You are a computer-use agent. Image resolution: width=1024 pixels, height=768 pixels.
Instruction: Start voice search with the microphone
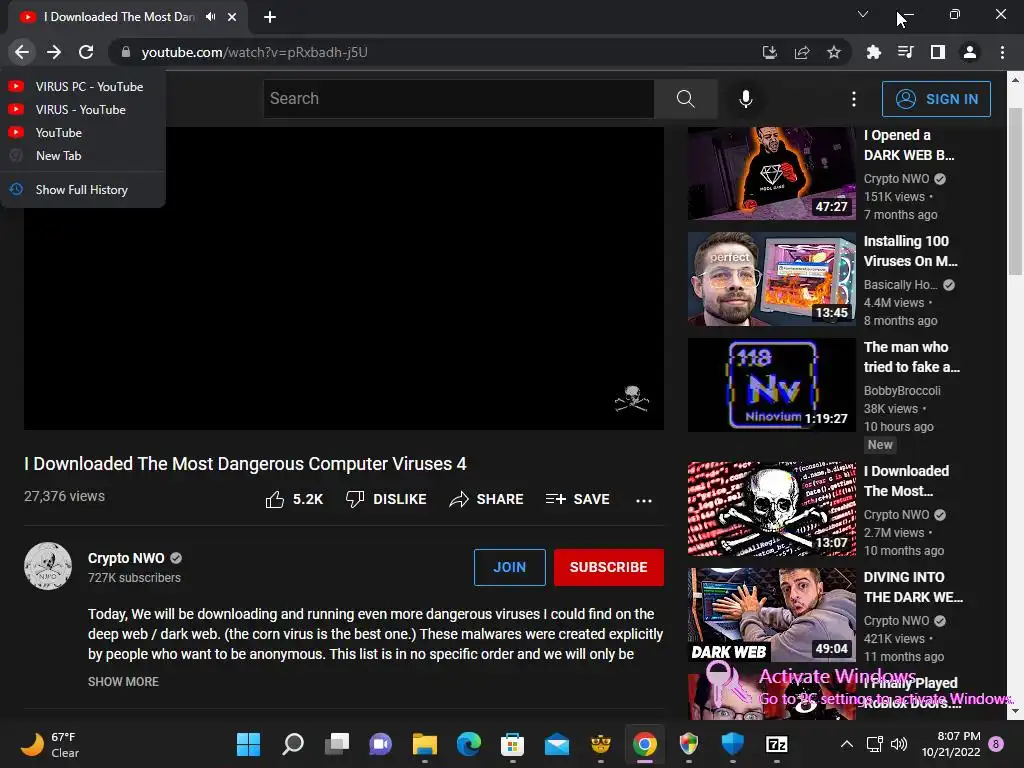[x=746, y=99]
